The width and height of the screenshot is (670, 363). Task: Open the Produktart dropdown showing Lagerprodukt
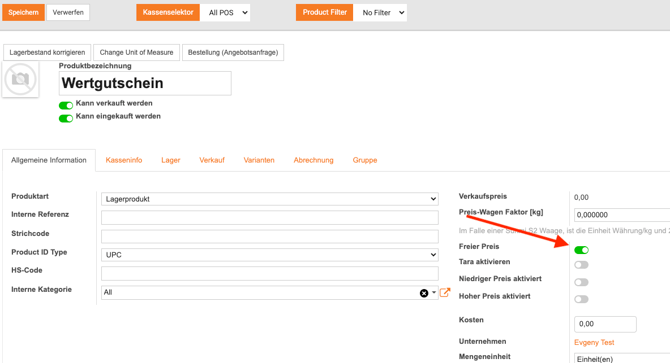point(270,199)
